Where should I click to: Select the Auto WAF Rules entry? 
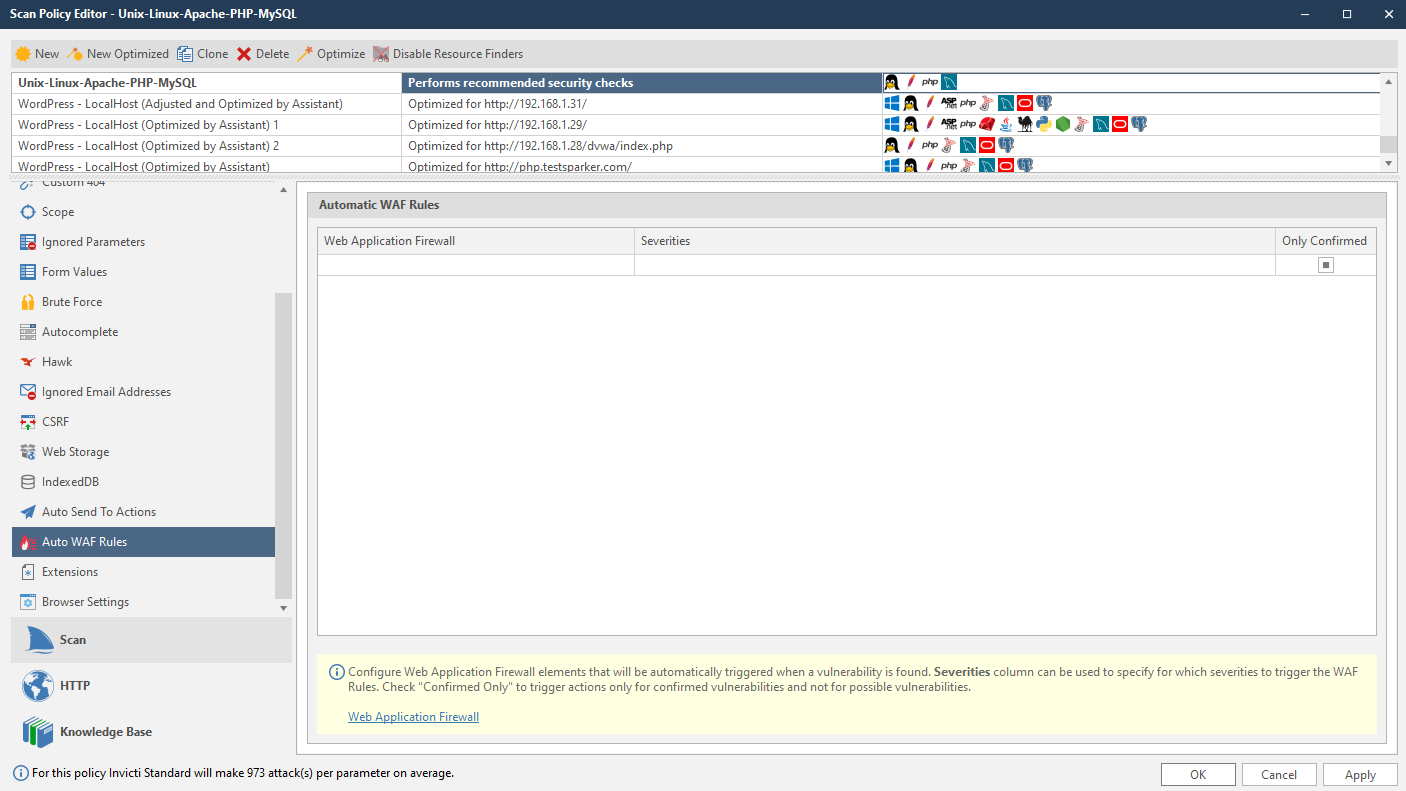click(83, 541)
